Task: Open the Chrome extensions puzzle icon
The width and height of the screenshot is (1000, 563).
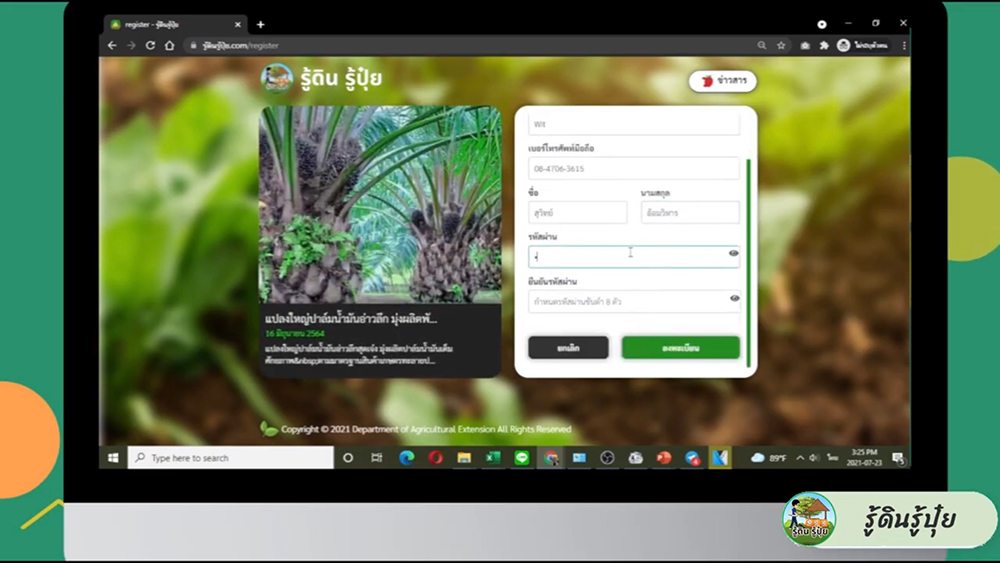Action: 824,45
